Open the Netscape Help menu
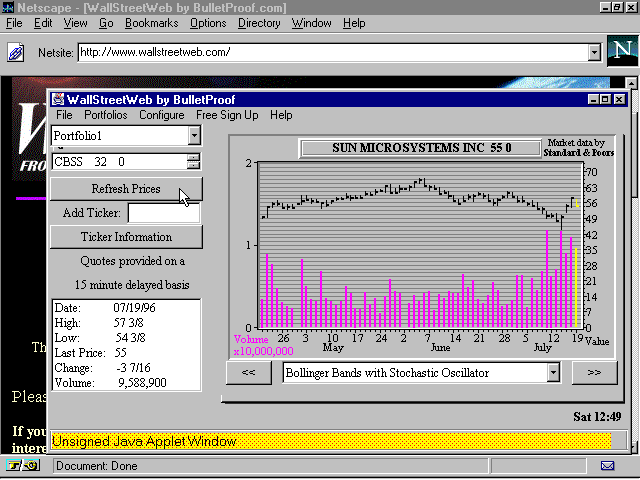 coord(354,23)
